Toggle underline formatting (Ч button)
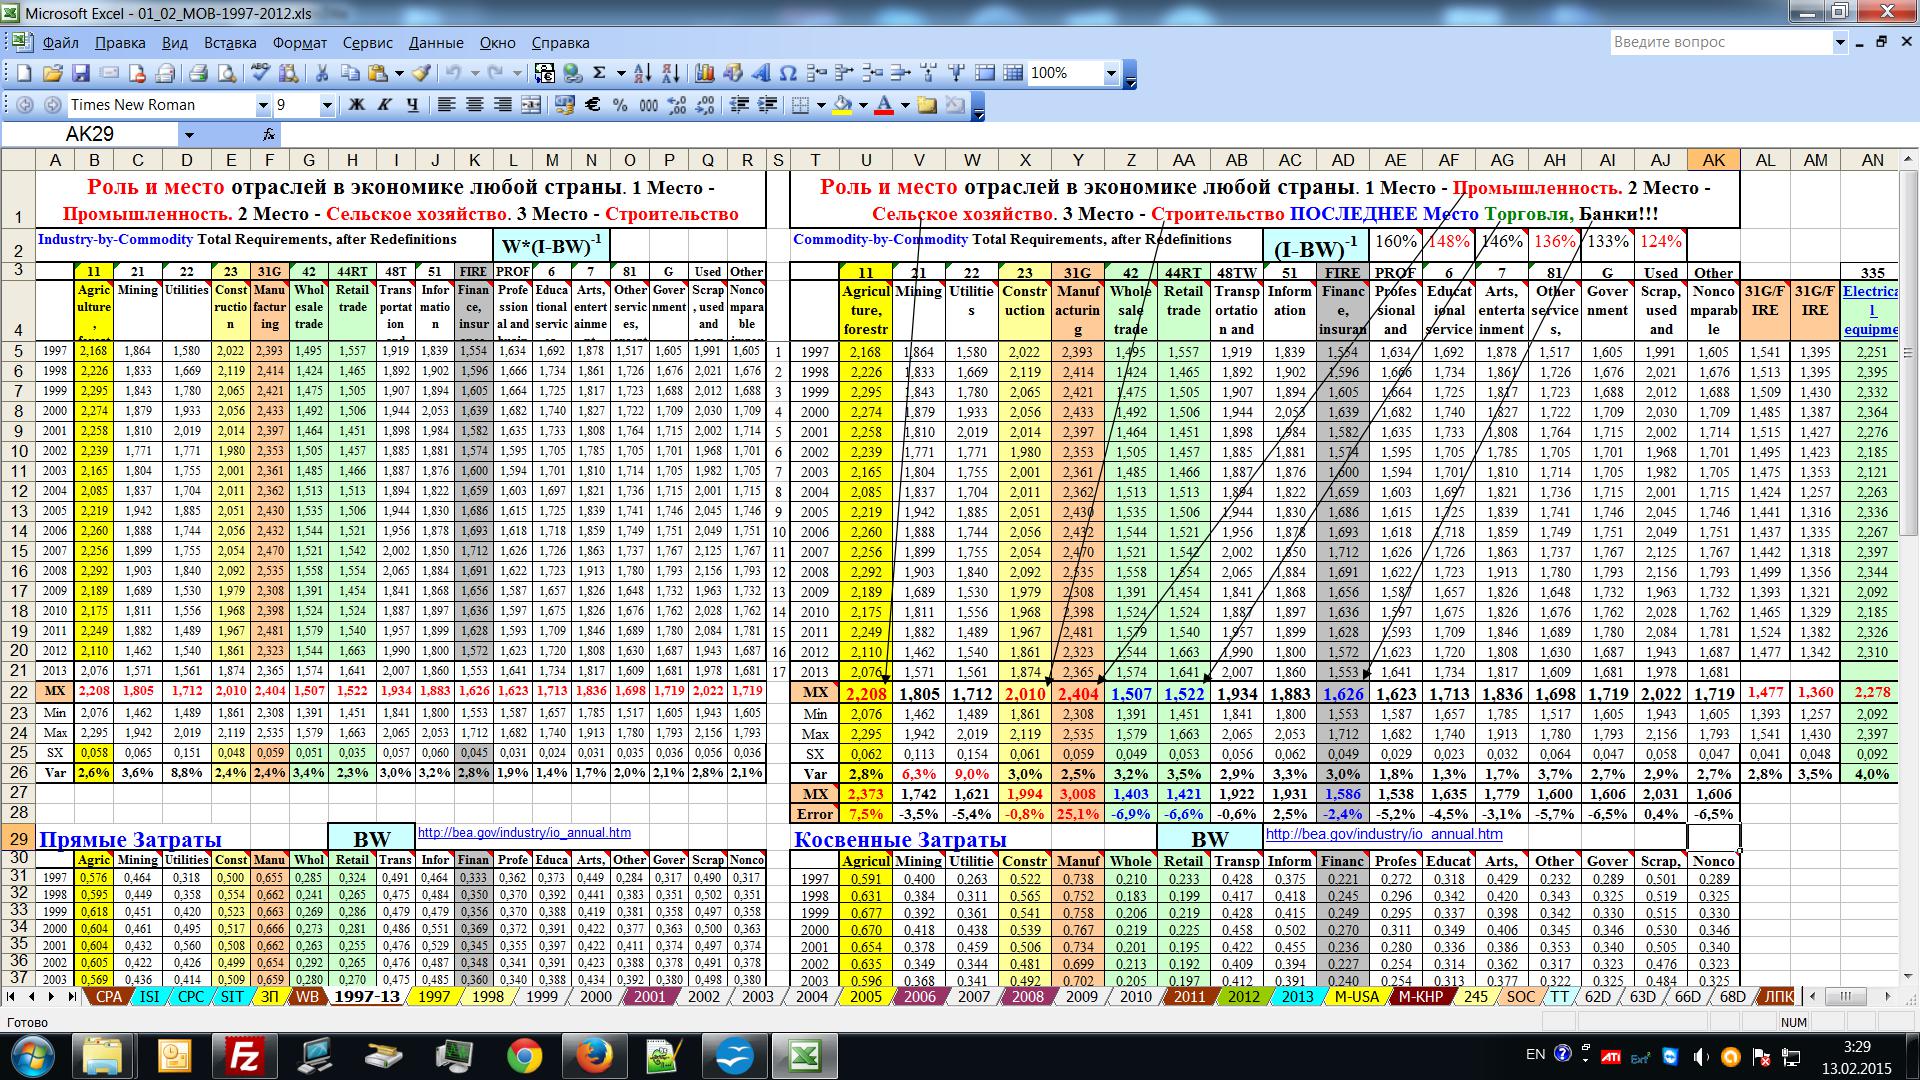 click(x=412, y=105)
